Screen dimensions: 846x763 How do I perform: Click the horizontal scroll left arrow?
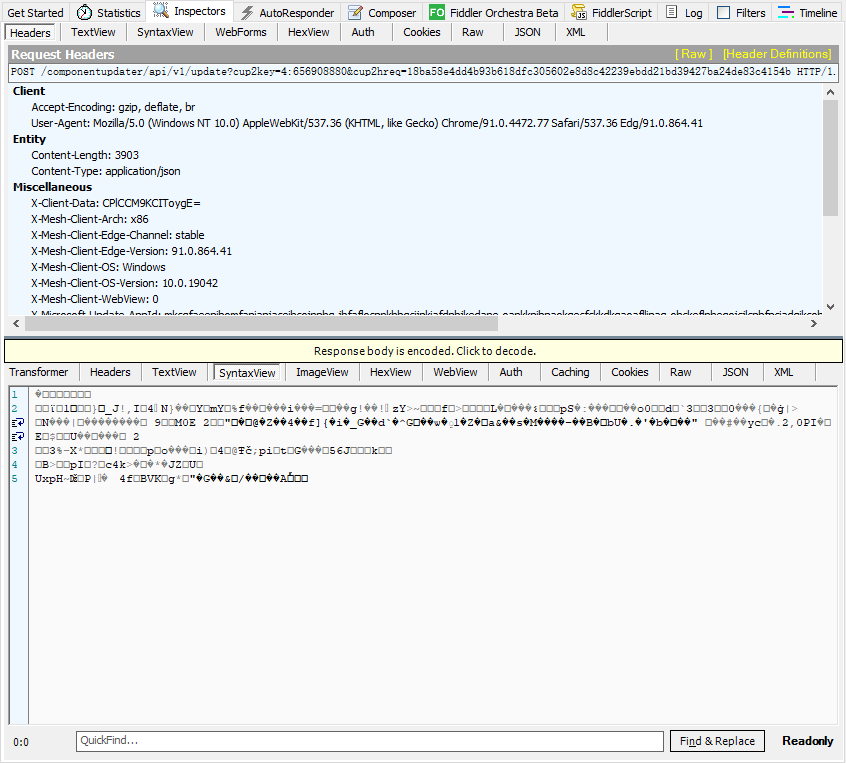tap(16, 324)
